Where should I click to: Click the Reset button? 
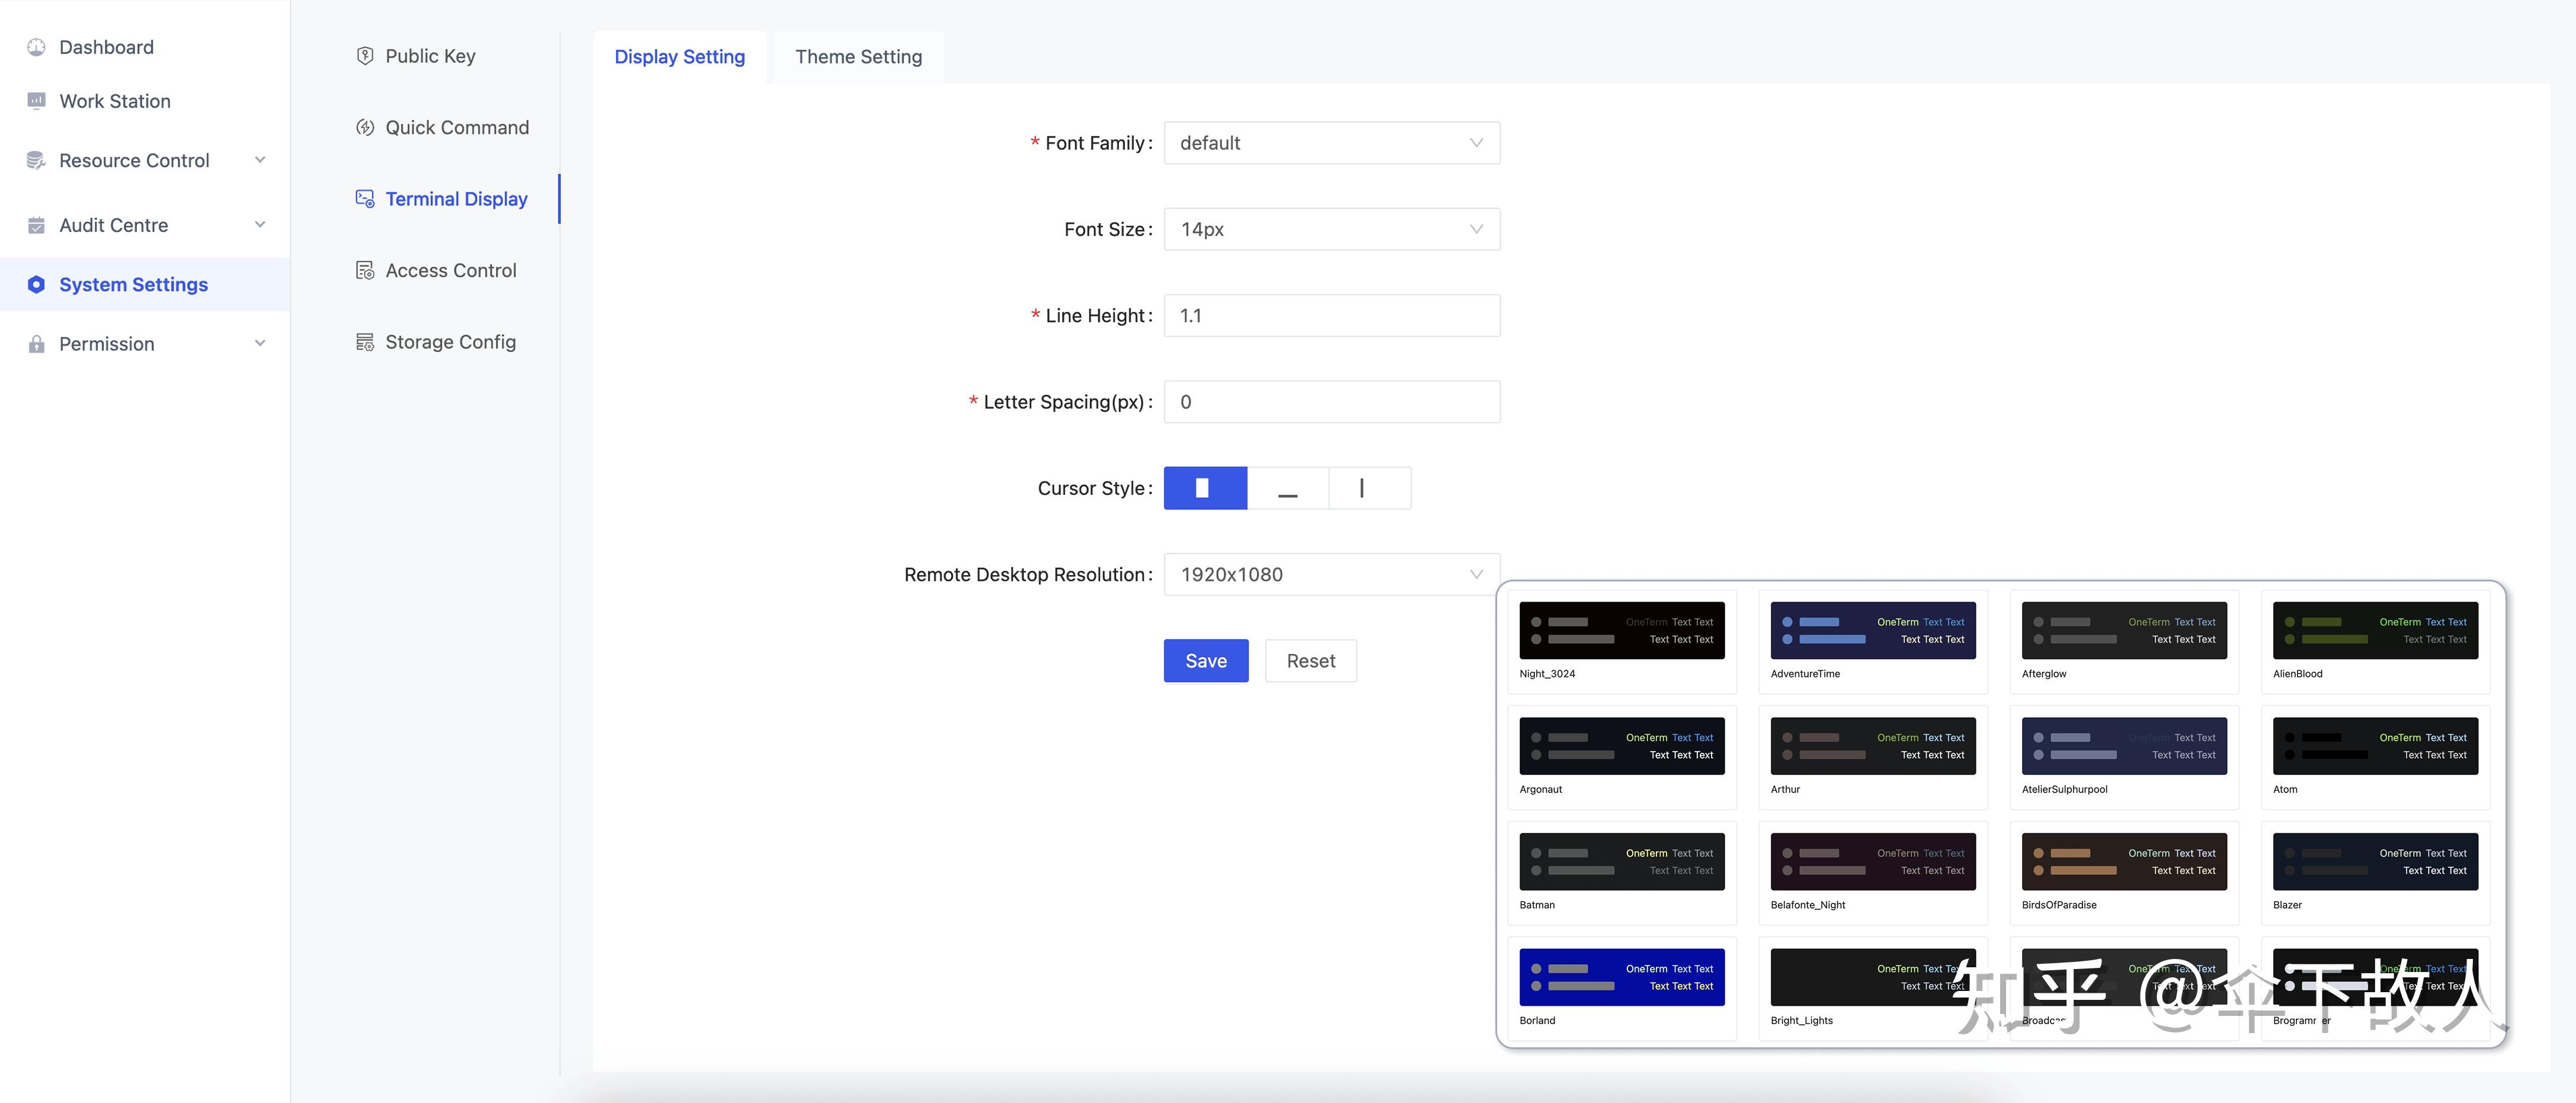coord(1310,661)
